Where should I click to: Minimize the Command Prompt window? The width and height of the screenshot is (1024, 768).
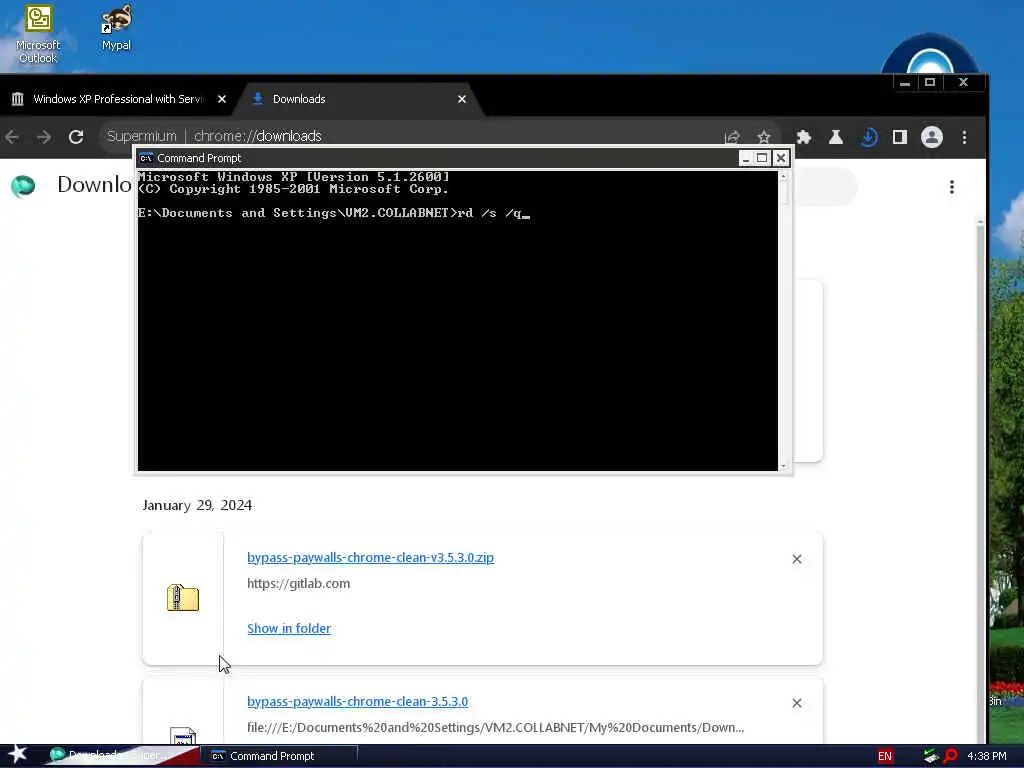[746, 158]
